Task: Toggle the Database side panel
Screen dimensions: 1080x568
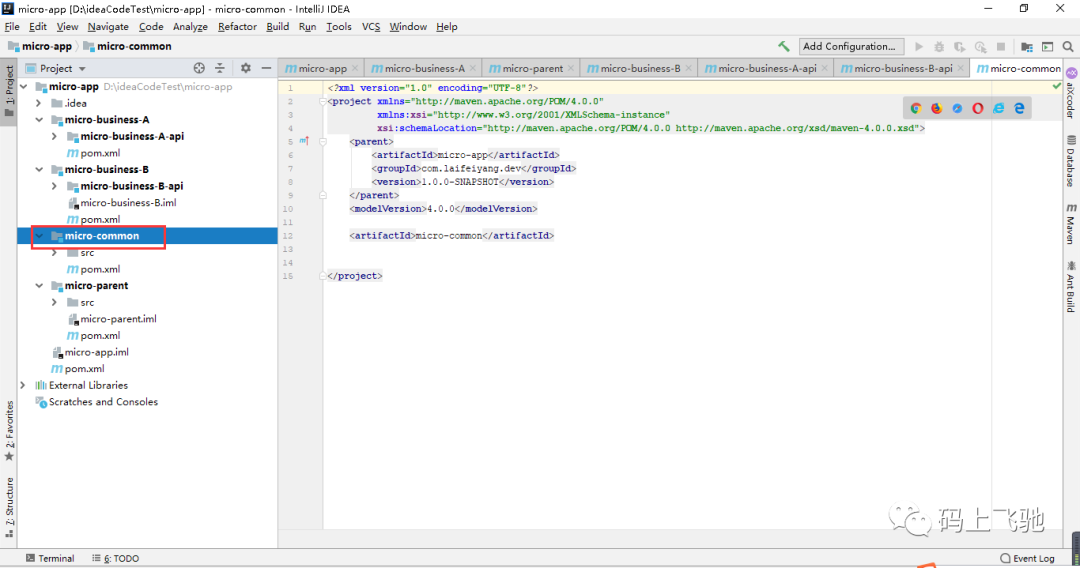Action: click(x=1071, y=161)
